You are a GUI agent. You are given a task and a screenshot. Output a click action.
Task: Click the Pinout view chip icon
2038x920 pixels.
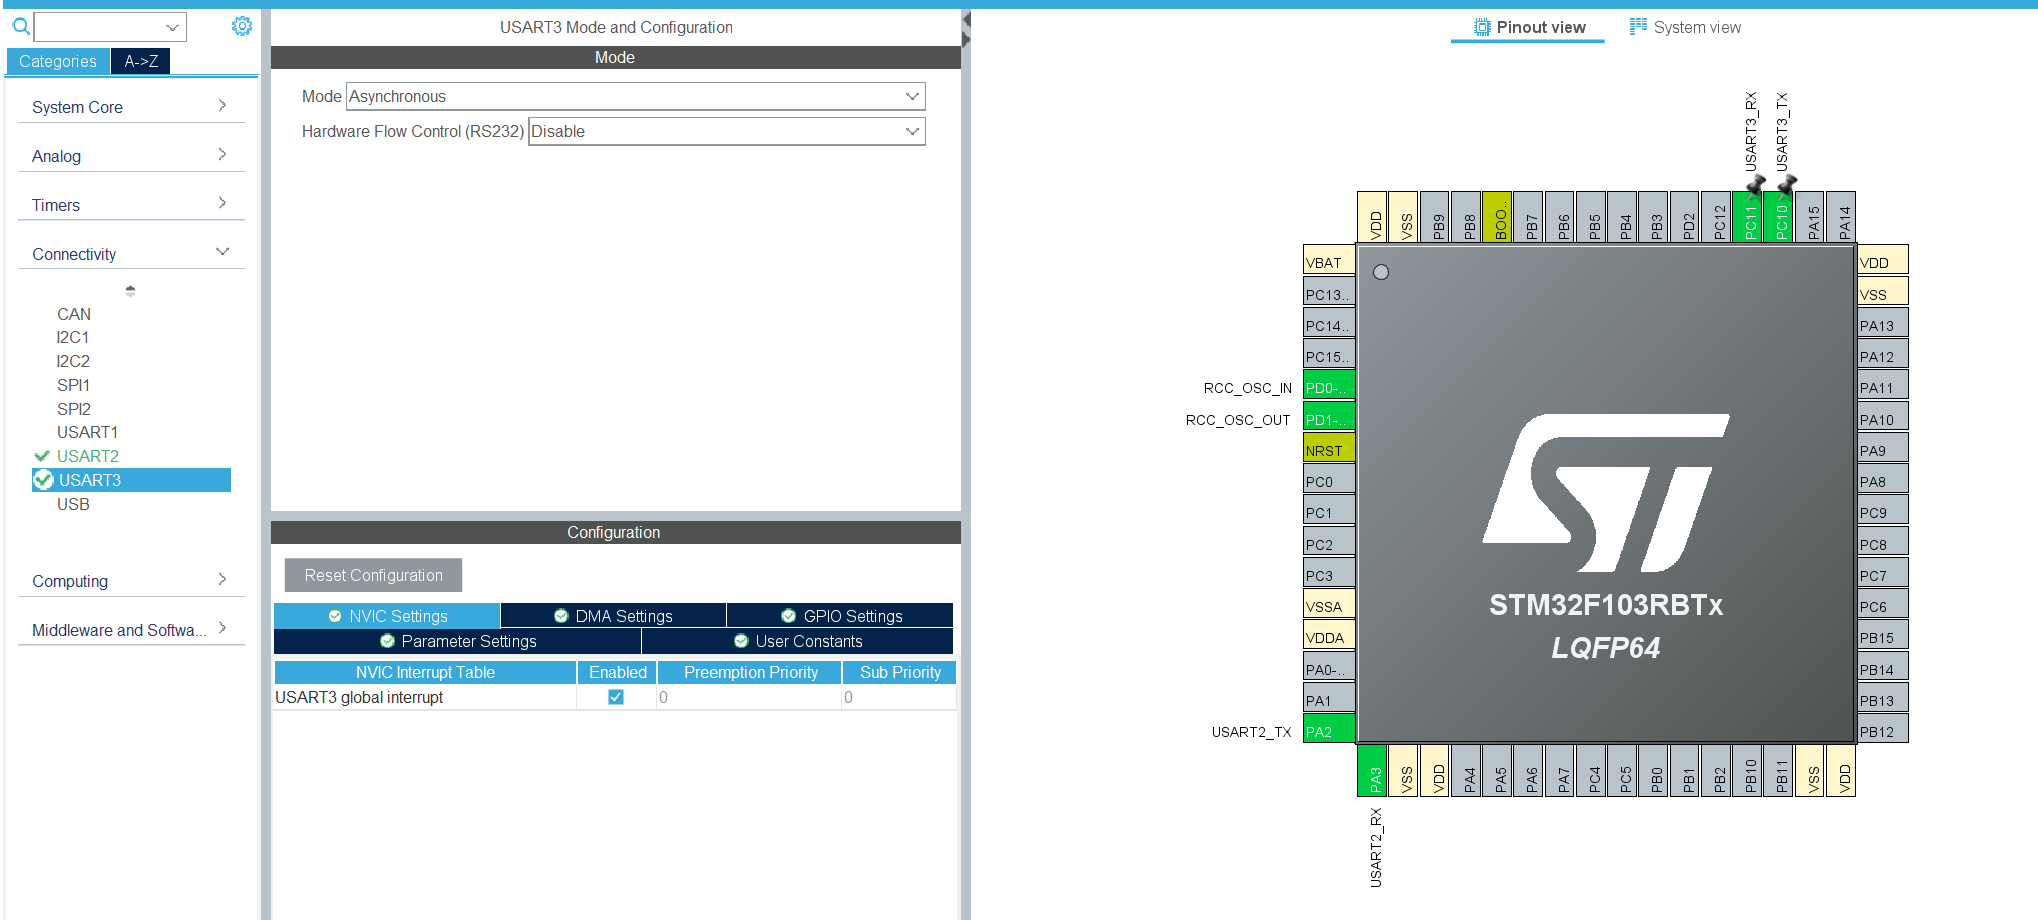coord(1482,27)
